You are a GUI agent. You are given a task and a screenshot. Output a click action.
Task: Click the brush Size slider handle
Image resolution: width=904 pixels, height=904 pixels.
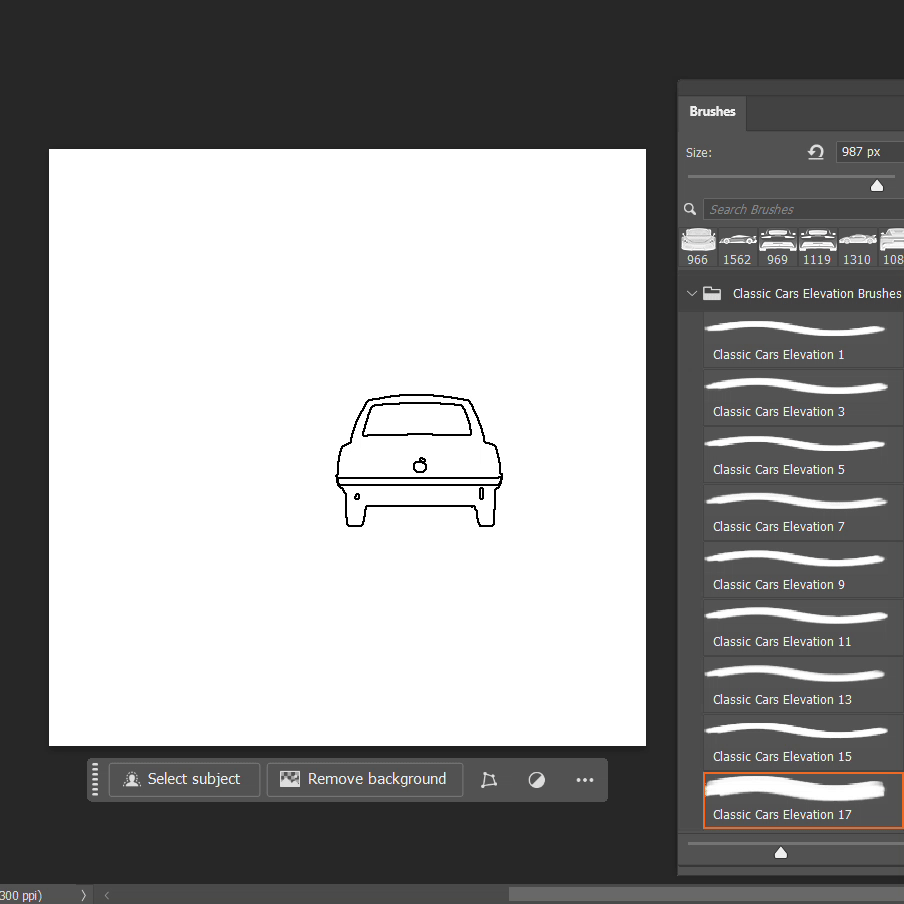point(877,185)
